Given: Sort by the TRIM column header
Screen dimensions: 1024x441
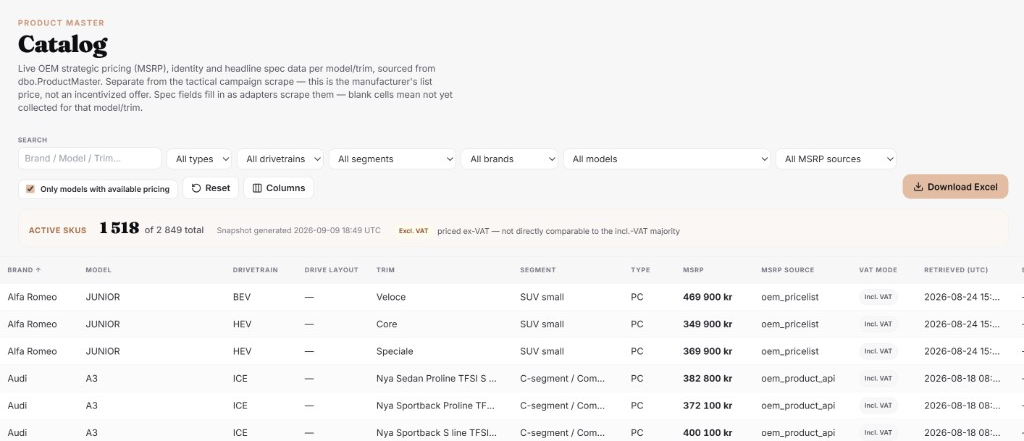Looking at the screenshot, I should click(x=385, y=270).
